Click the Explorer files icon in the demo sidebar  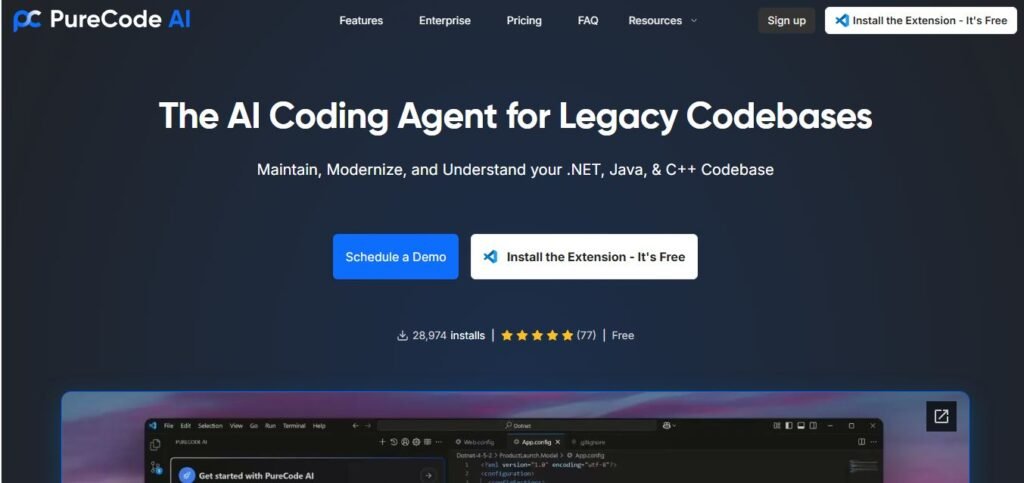[155, 444]
